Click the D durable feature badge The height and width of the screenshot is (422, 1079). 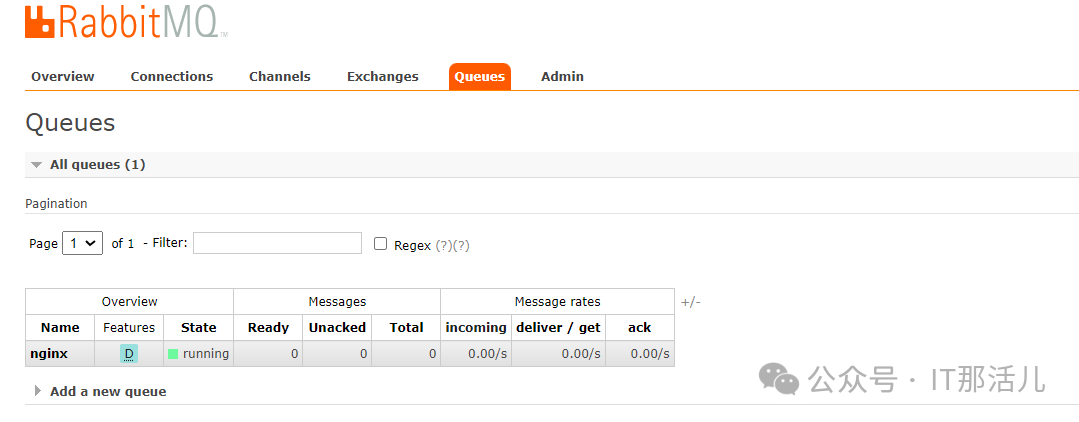tap(129, 354)
